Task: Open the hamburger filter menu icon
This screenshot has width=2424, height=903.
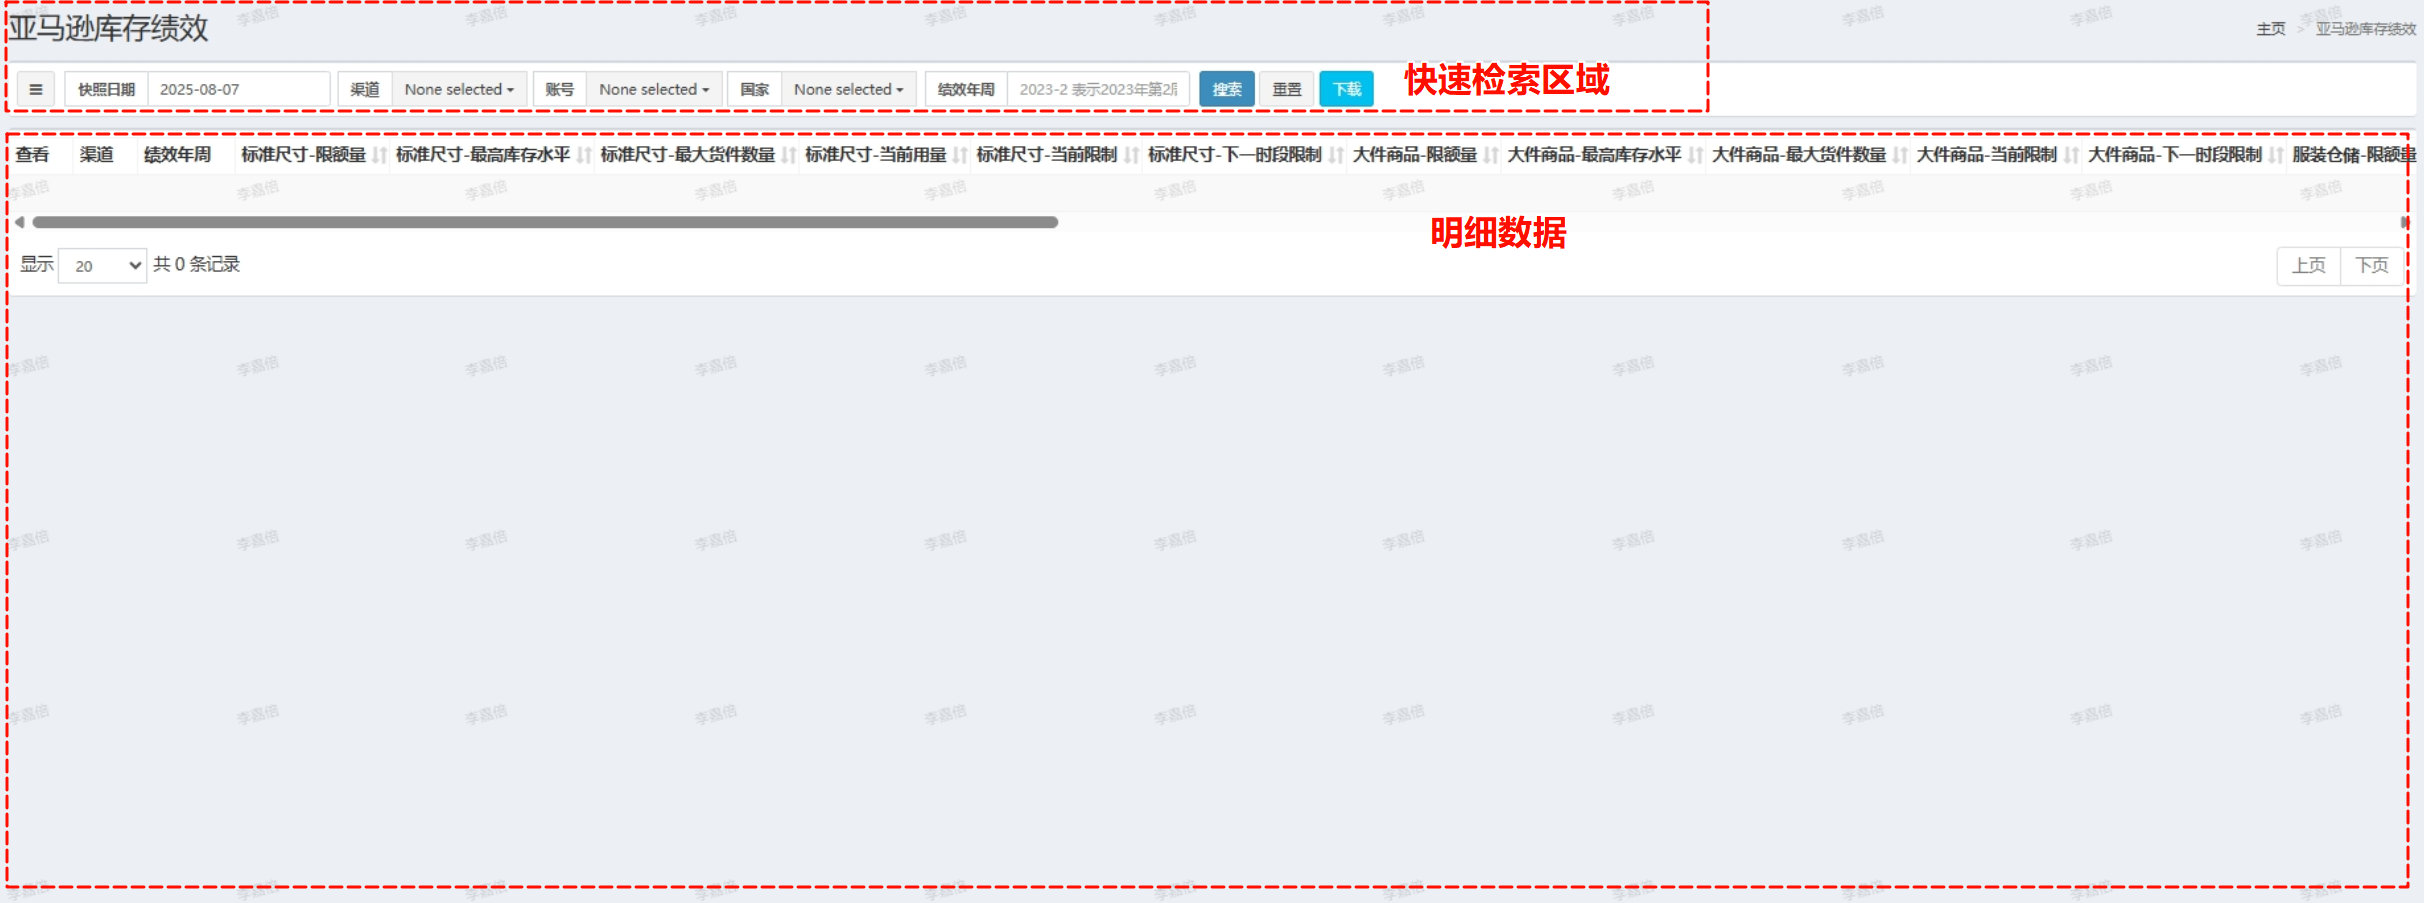Action: pyautogui.click(x=36, y=89)
